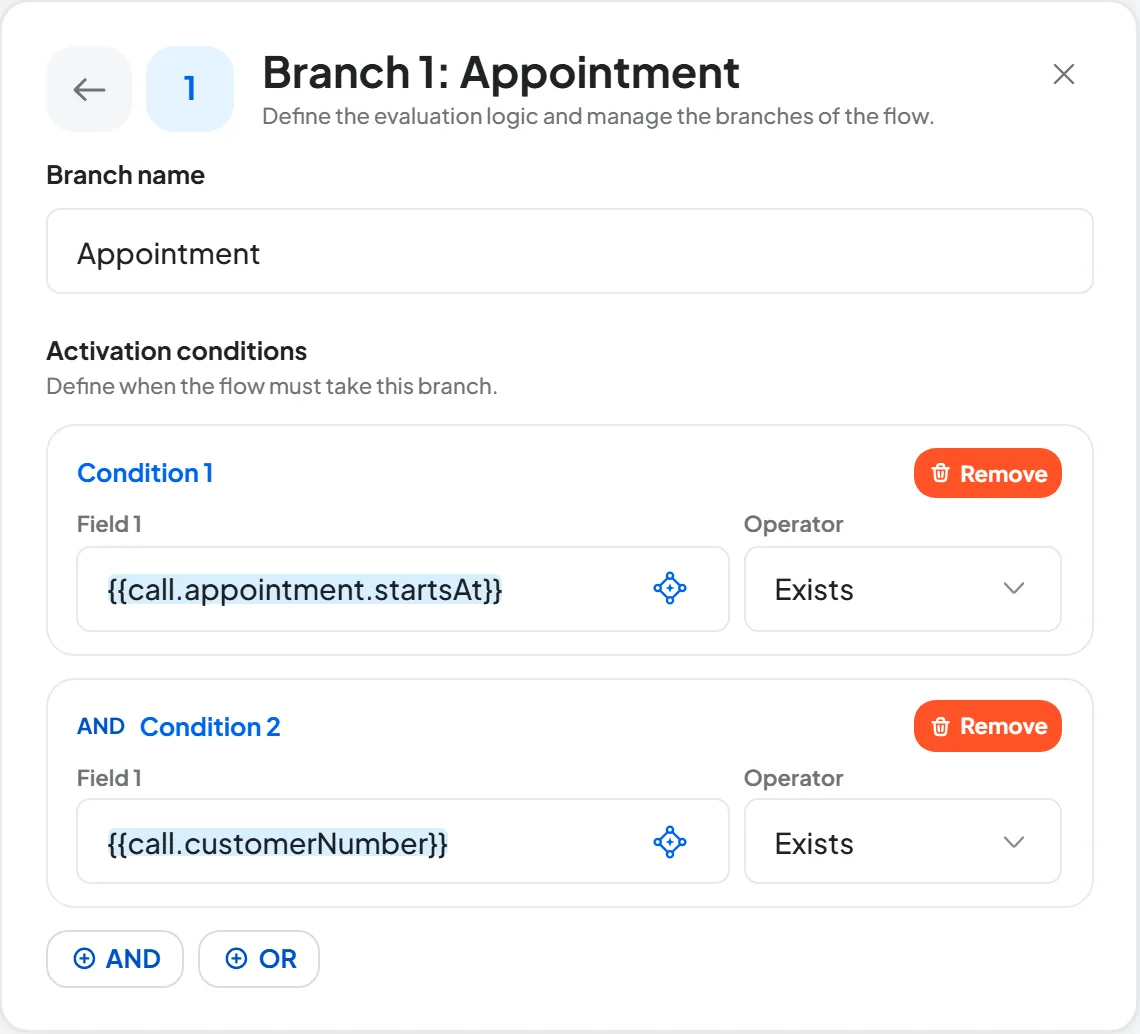
Task: Add an AND condition
Action: (115, 959)
